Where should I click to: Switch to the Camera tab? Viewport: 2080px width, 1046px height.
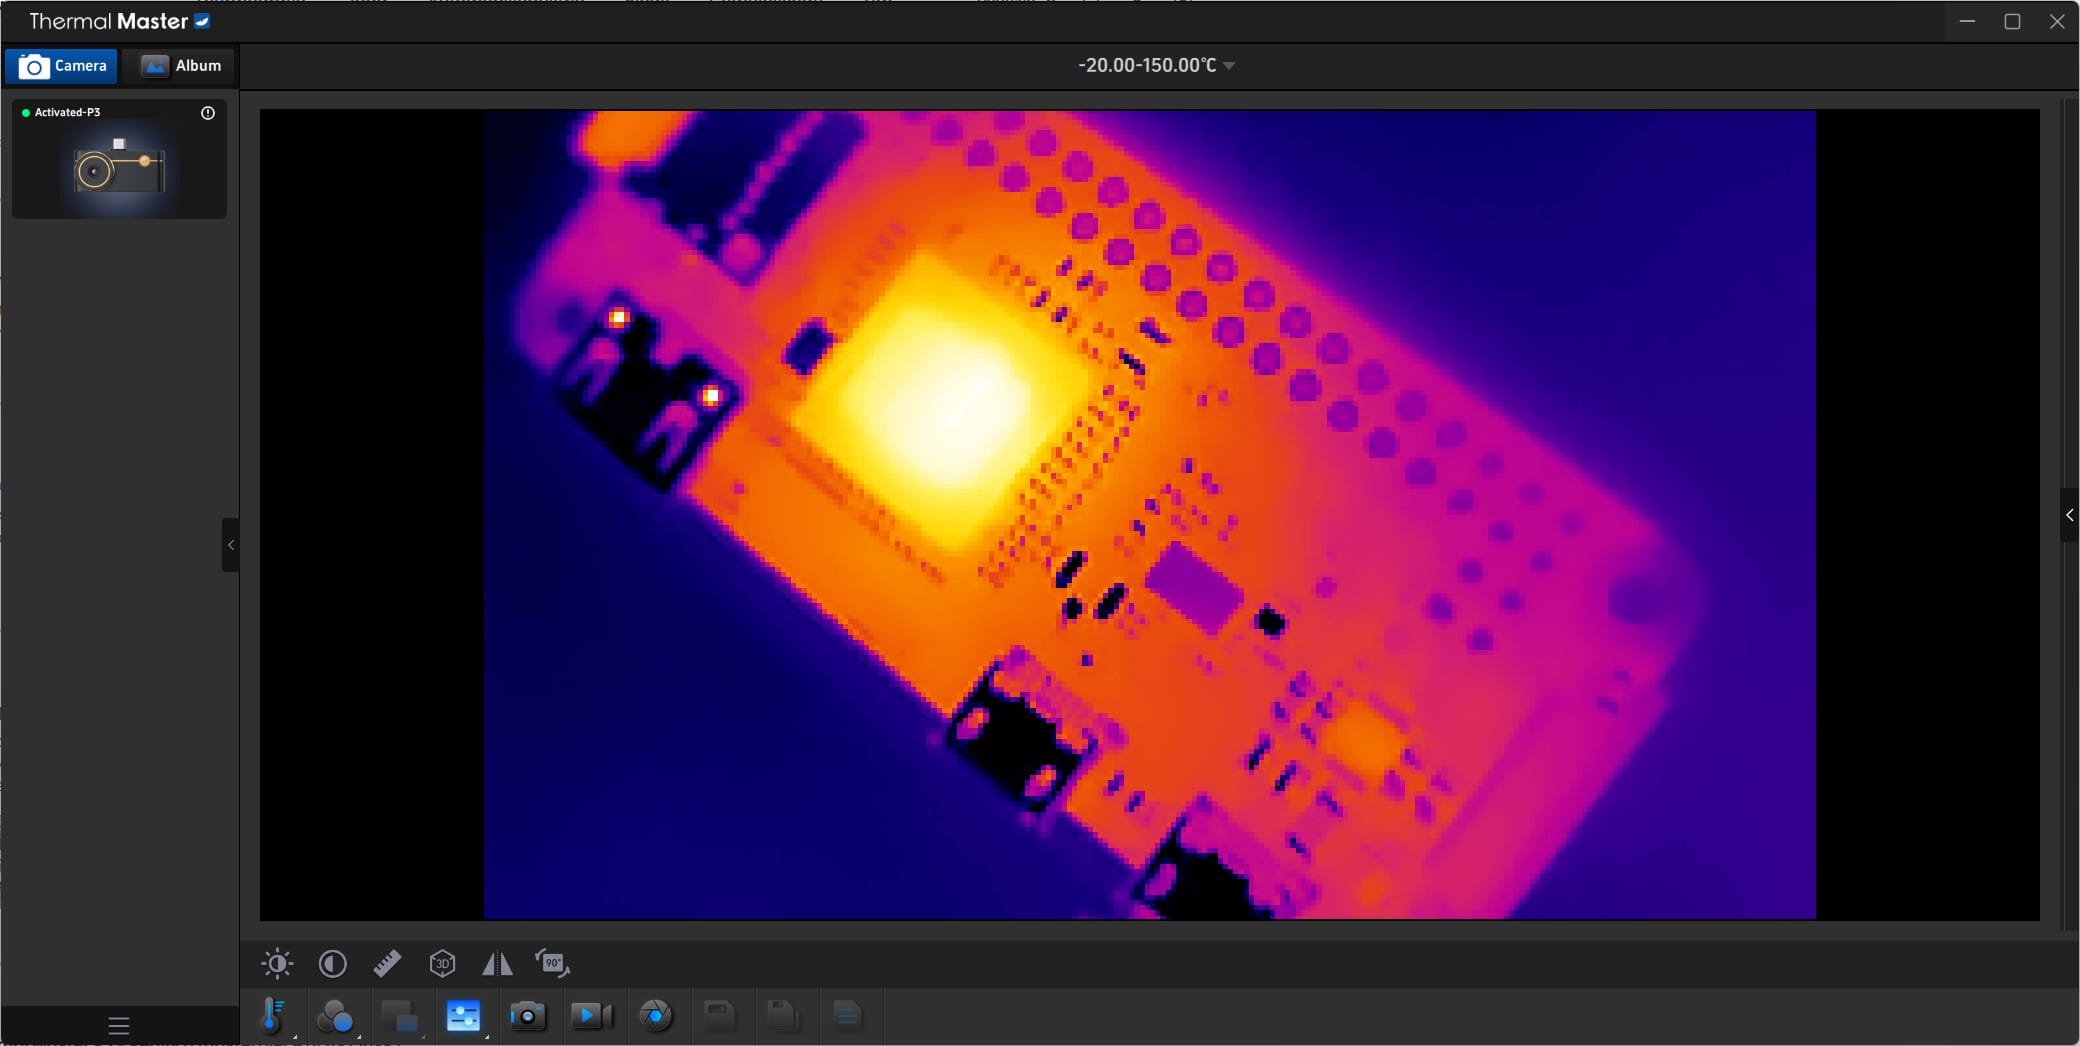62,66
